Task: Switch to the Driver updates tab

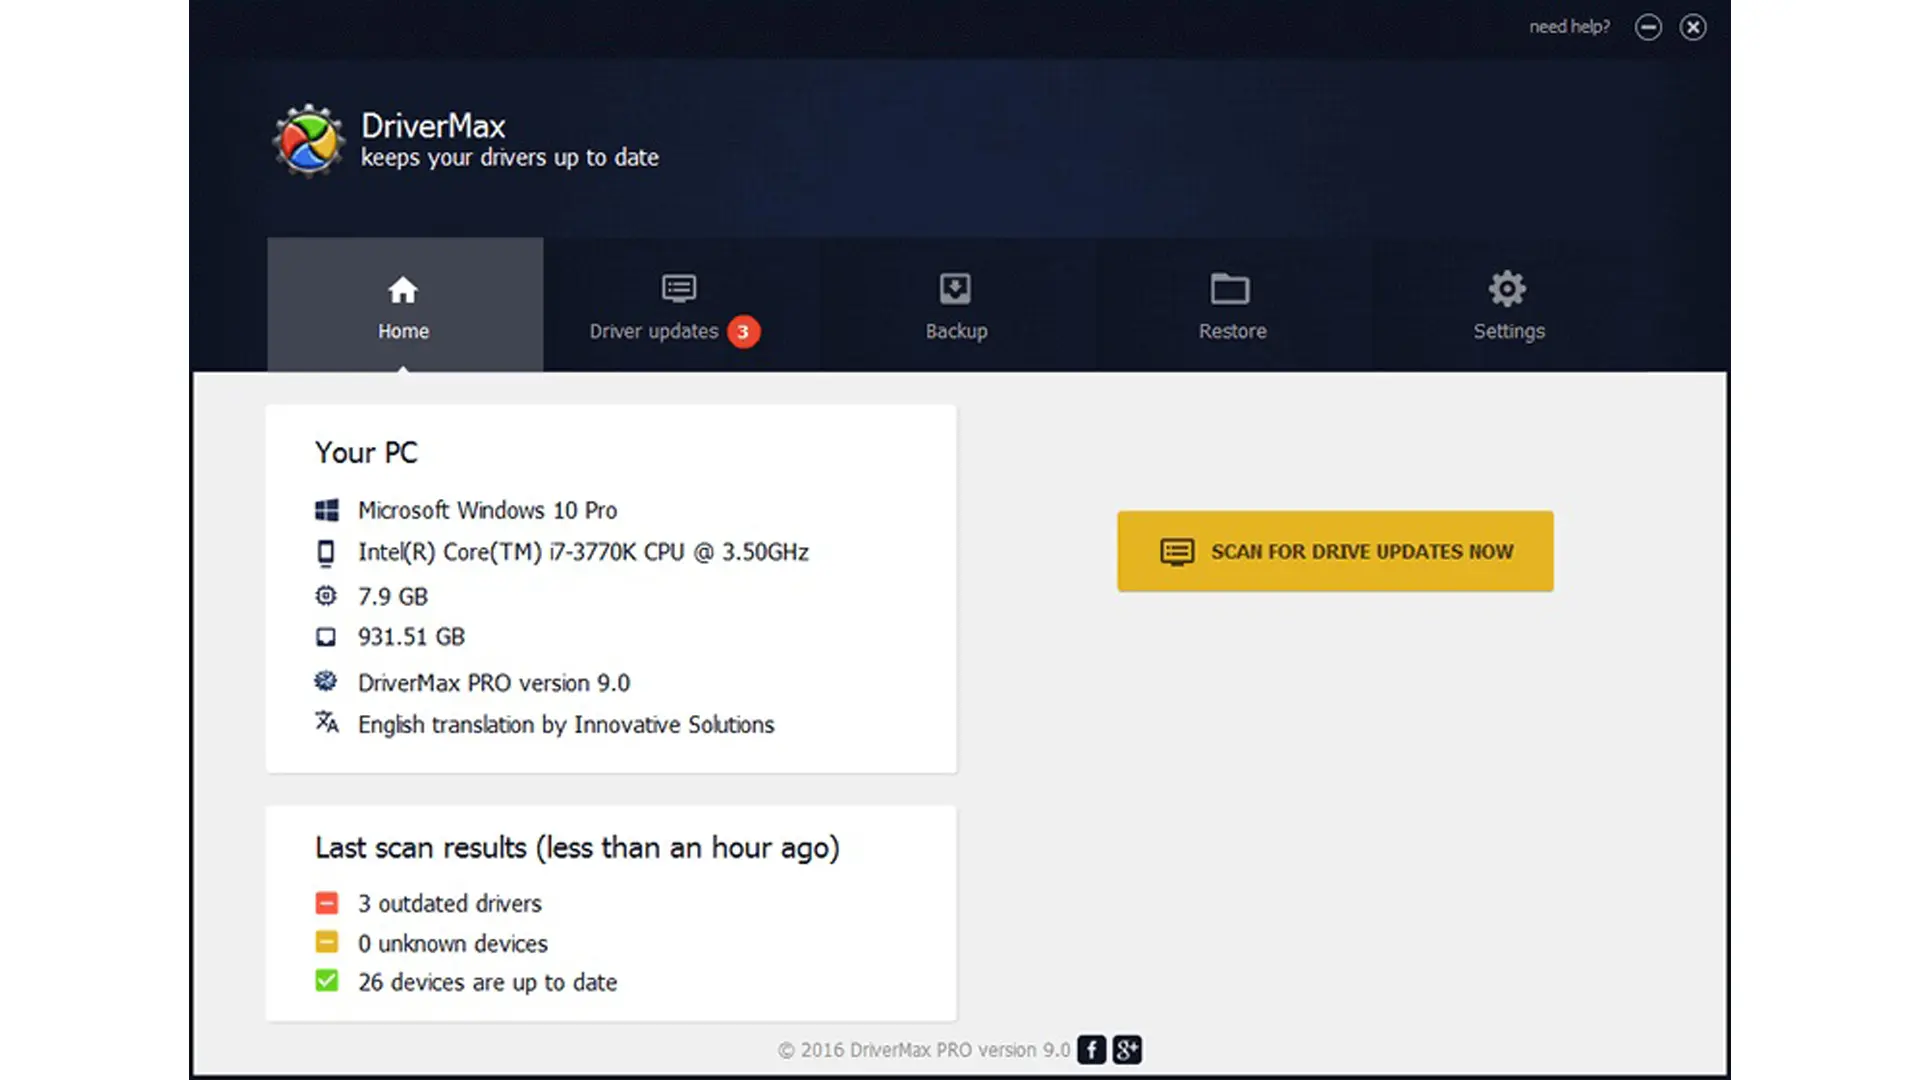Action: tap(654, 331)
